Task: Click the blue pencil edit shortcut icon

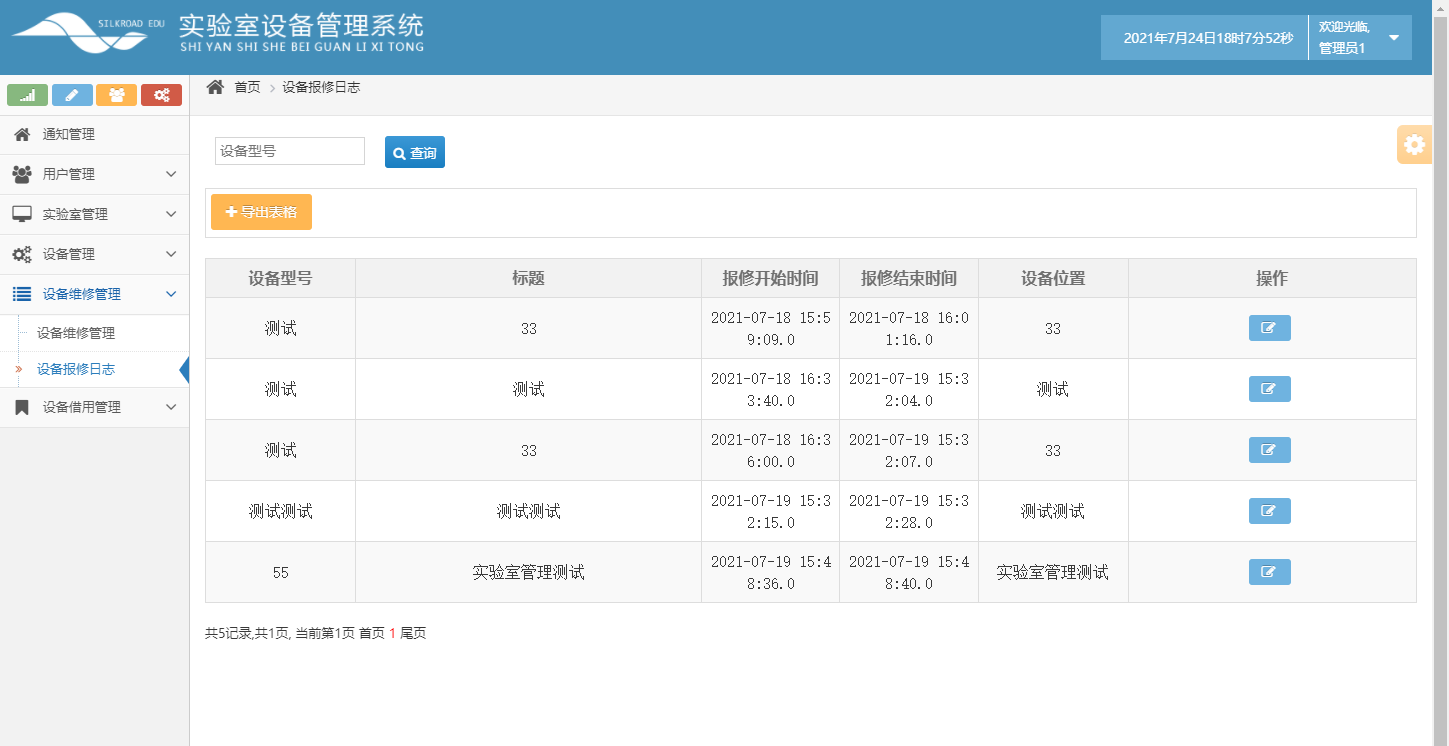Action: coord(71,94)
